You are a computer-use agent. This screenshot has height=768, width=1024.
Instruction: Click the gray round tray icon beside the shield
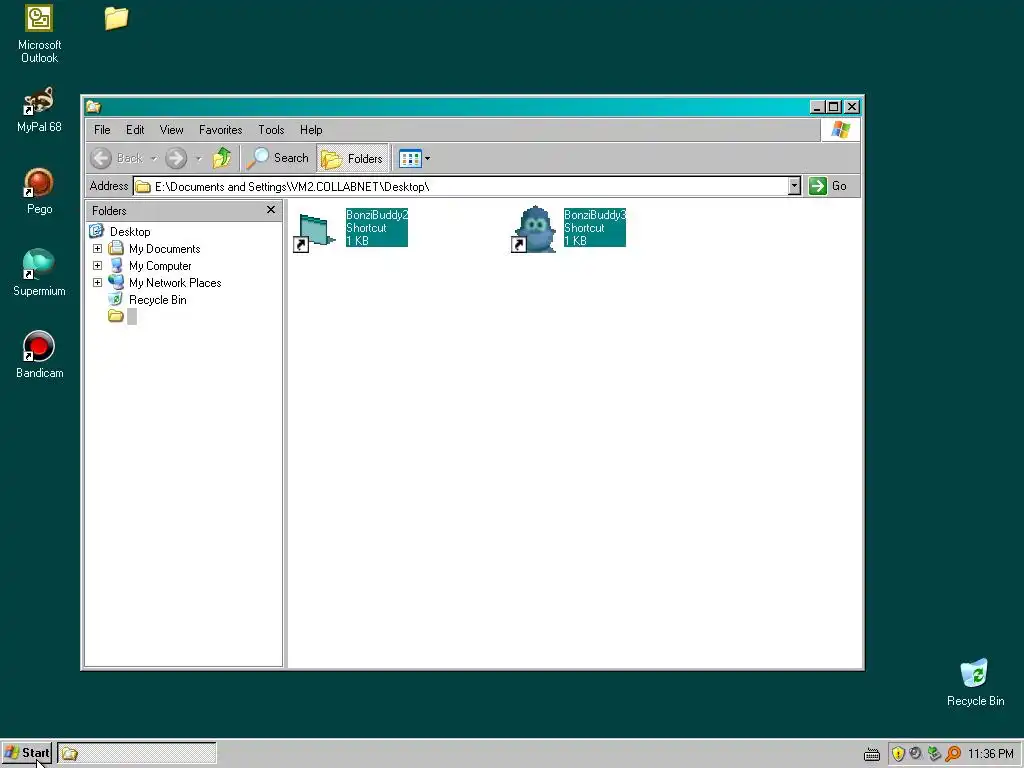pos(916,754)
